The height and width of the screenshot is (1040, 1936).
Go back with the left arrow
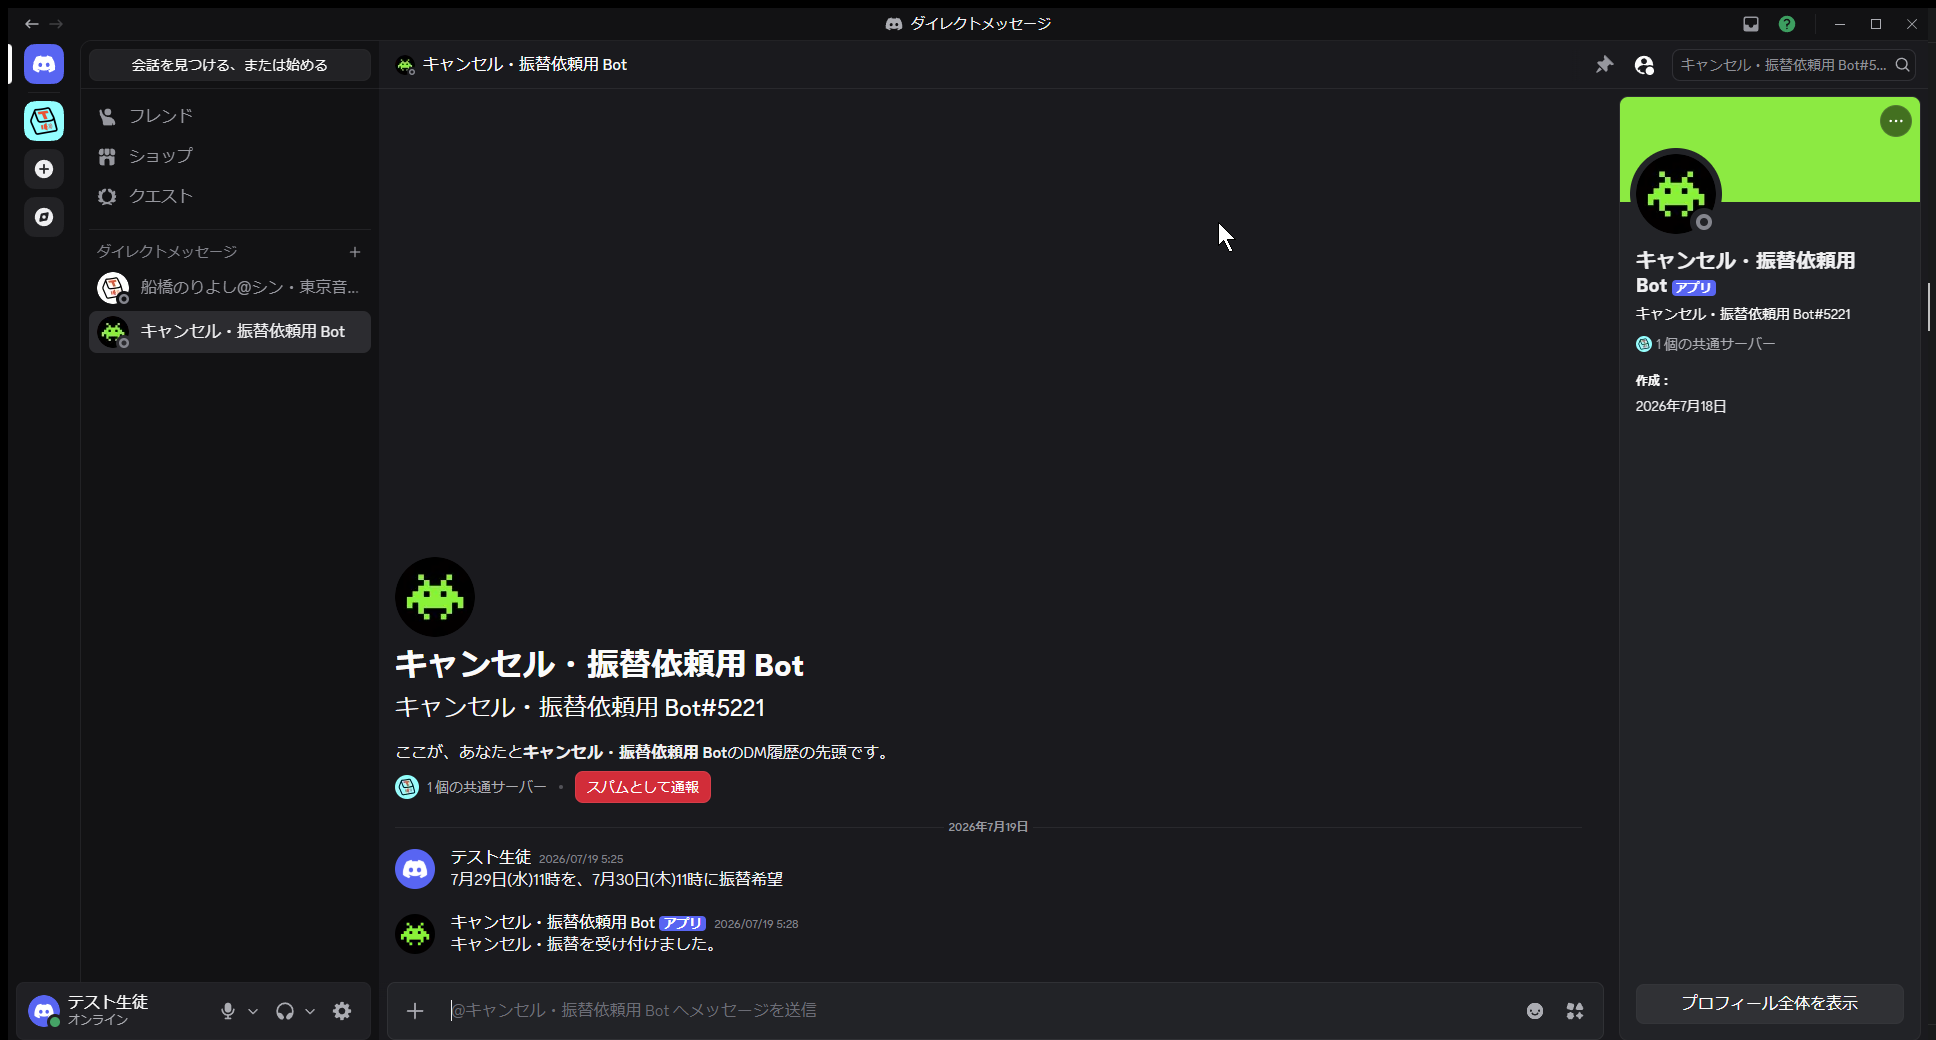point(31,23)
